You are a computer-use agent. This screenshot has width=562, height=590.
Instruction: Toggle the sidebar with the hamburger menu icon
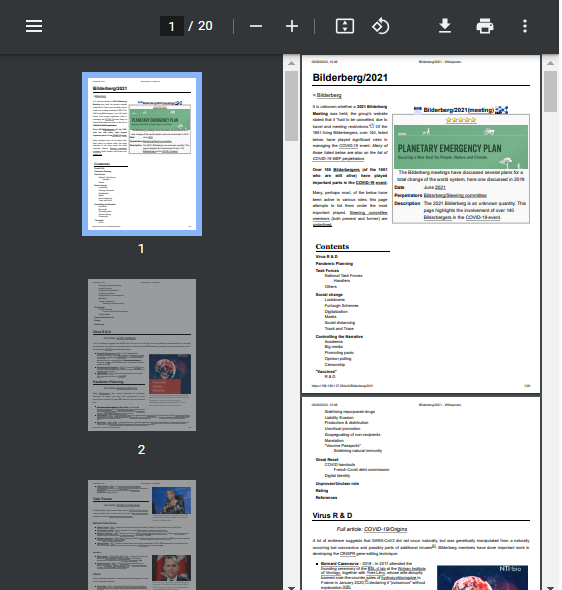34,26
